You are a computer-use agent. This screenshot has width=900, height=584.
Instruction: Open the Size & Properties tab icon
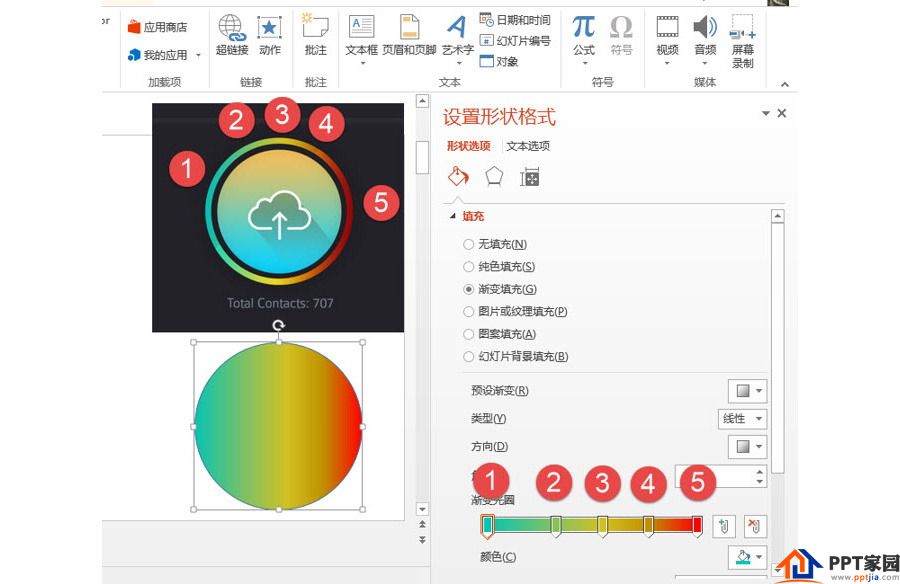point(529,177)
